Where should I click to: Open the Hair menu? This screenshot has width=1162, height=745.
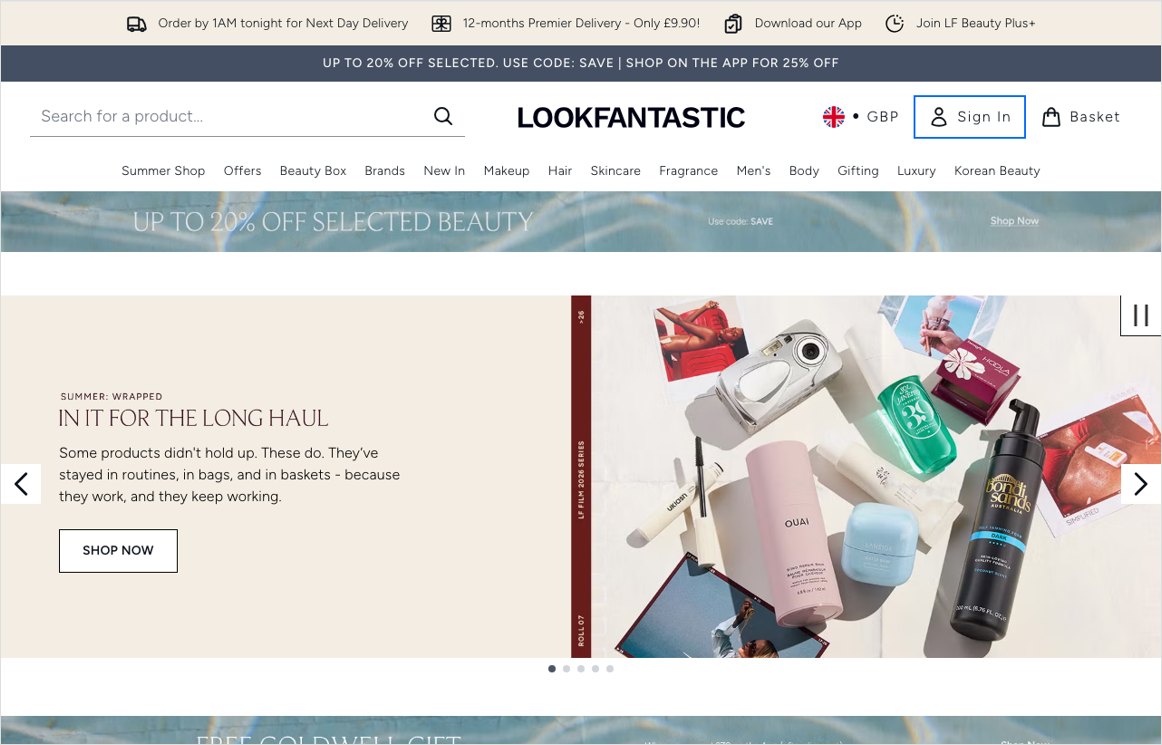click(x=560, y=170)
